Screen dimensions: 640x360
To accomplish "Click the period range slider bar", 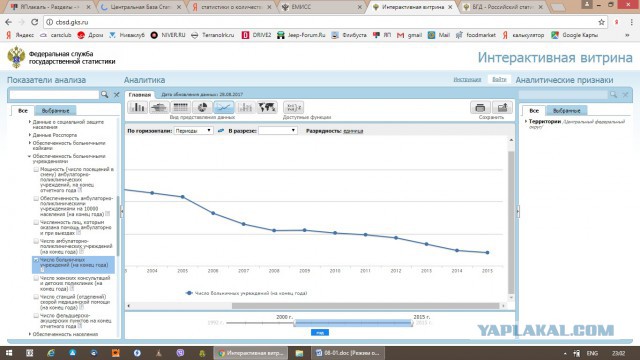I will tap(353, 323).
